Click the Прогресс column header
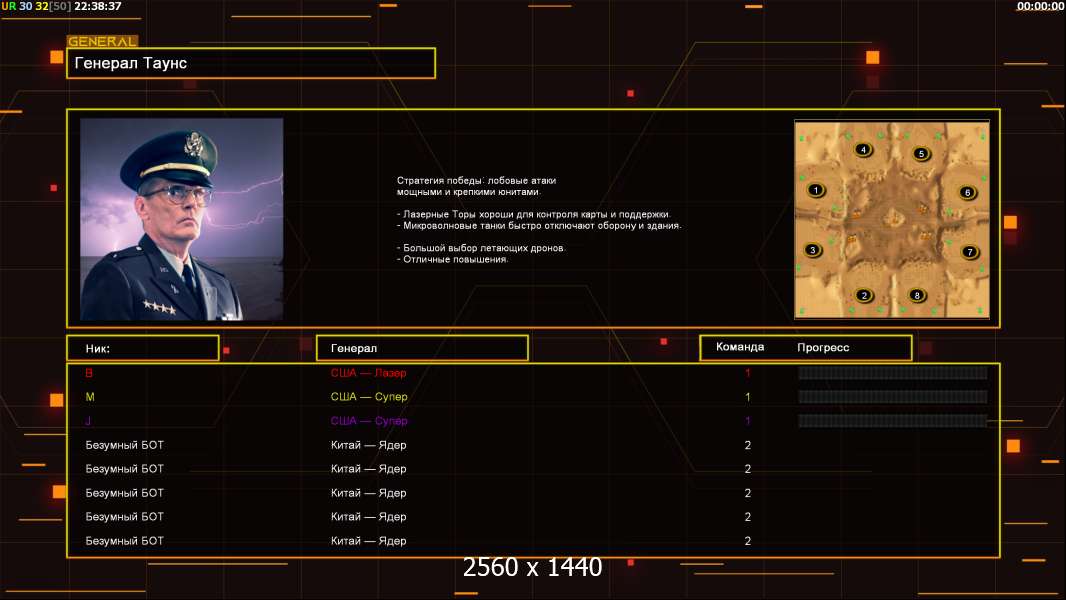1066x600 pixels. click(823, 347)
